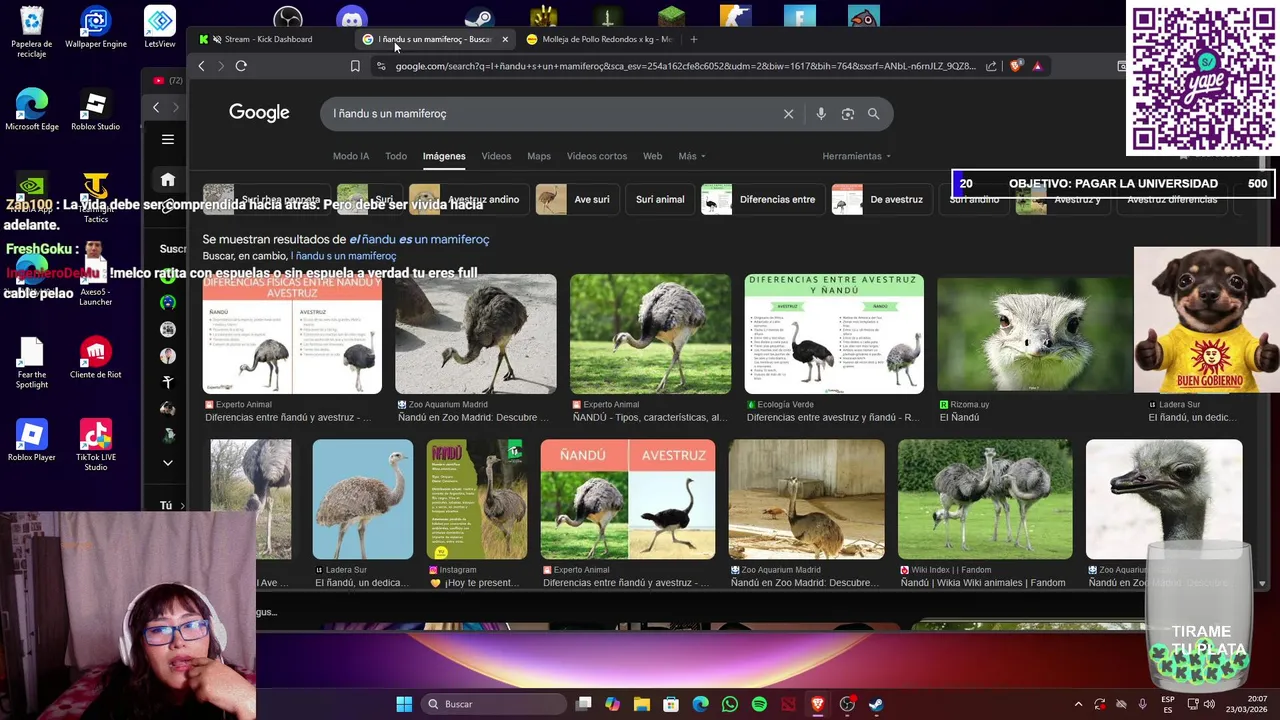Open Minecraft grass block desktop icon
This screenshot has width=1280, height=720.
671,17
